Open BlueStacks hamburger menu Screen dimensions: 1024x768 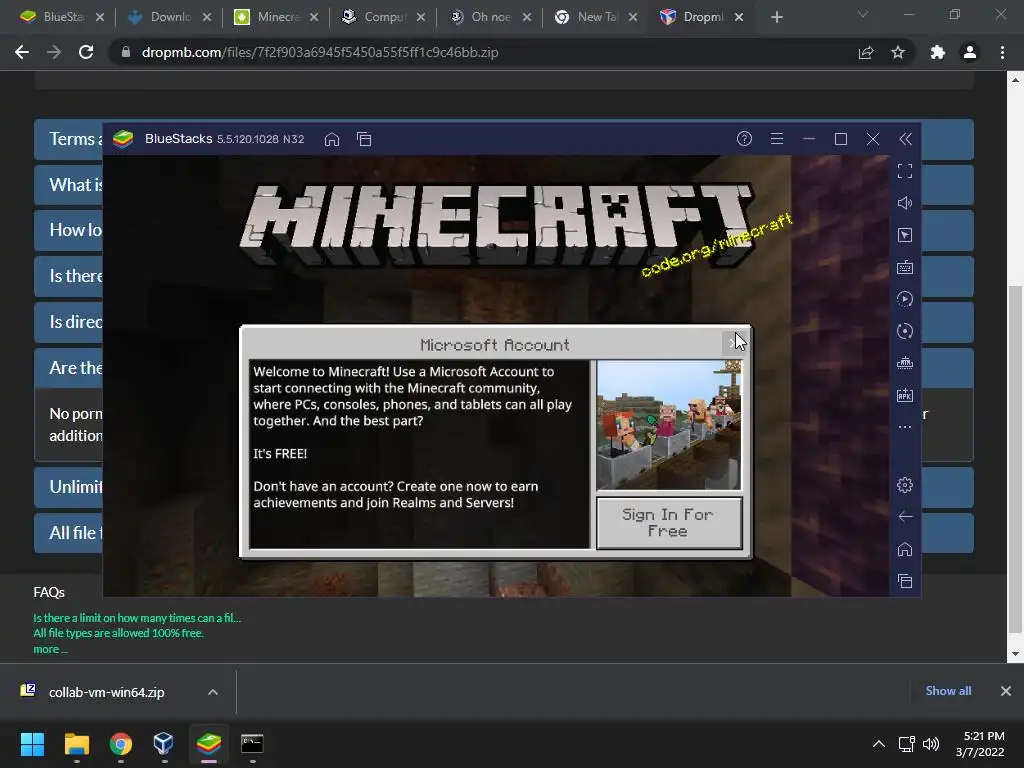[x=776, y=138]
